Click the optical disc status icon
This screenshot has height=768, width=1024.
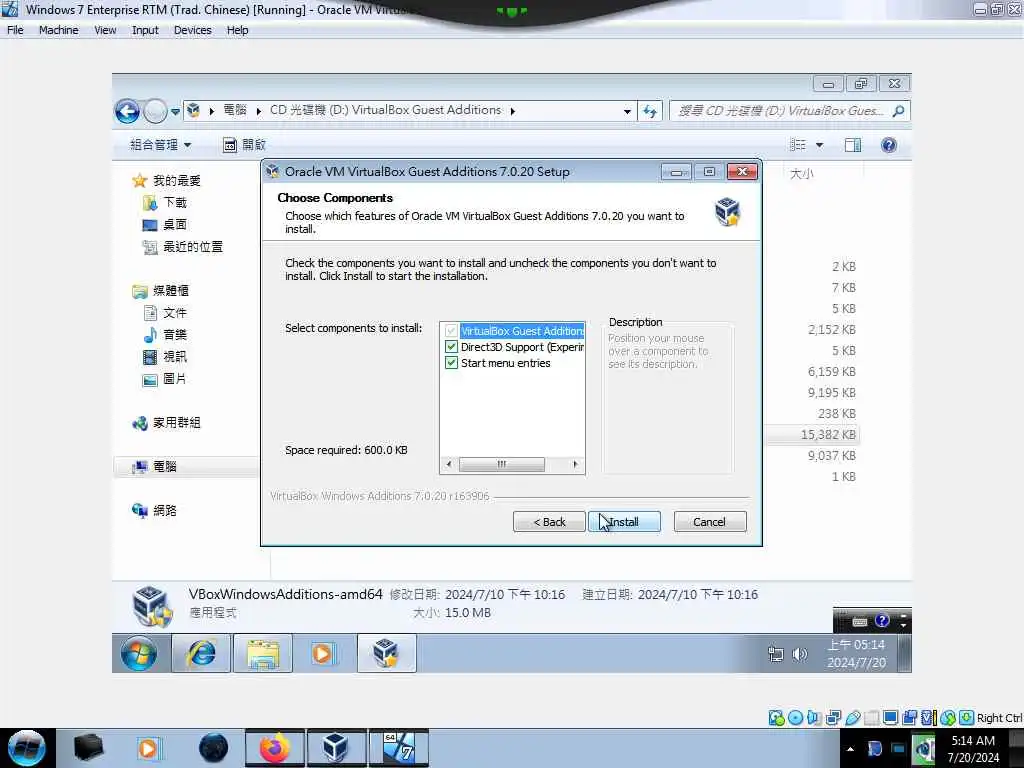(795, 718)
